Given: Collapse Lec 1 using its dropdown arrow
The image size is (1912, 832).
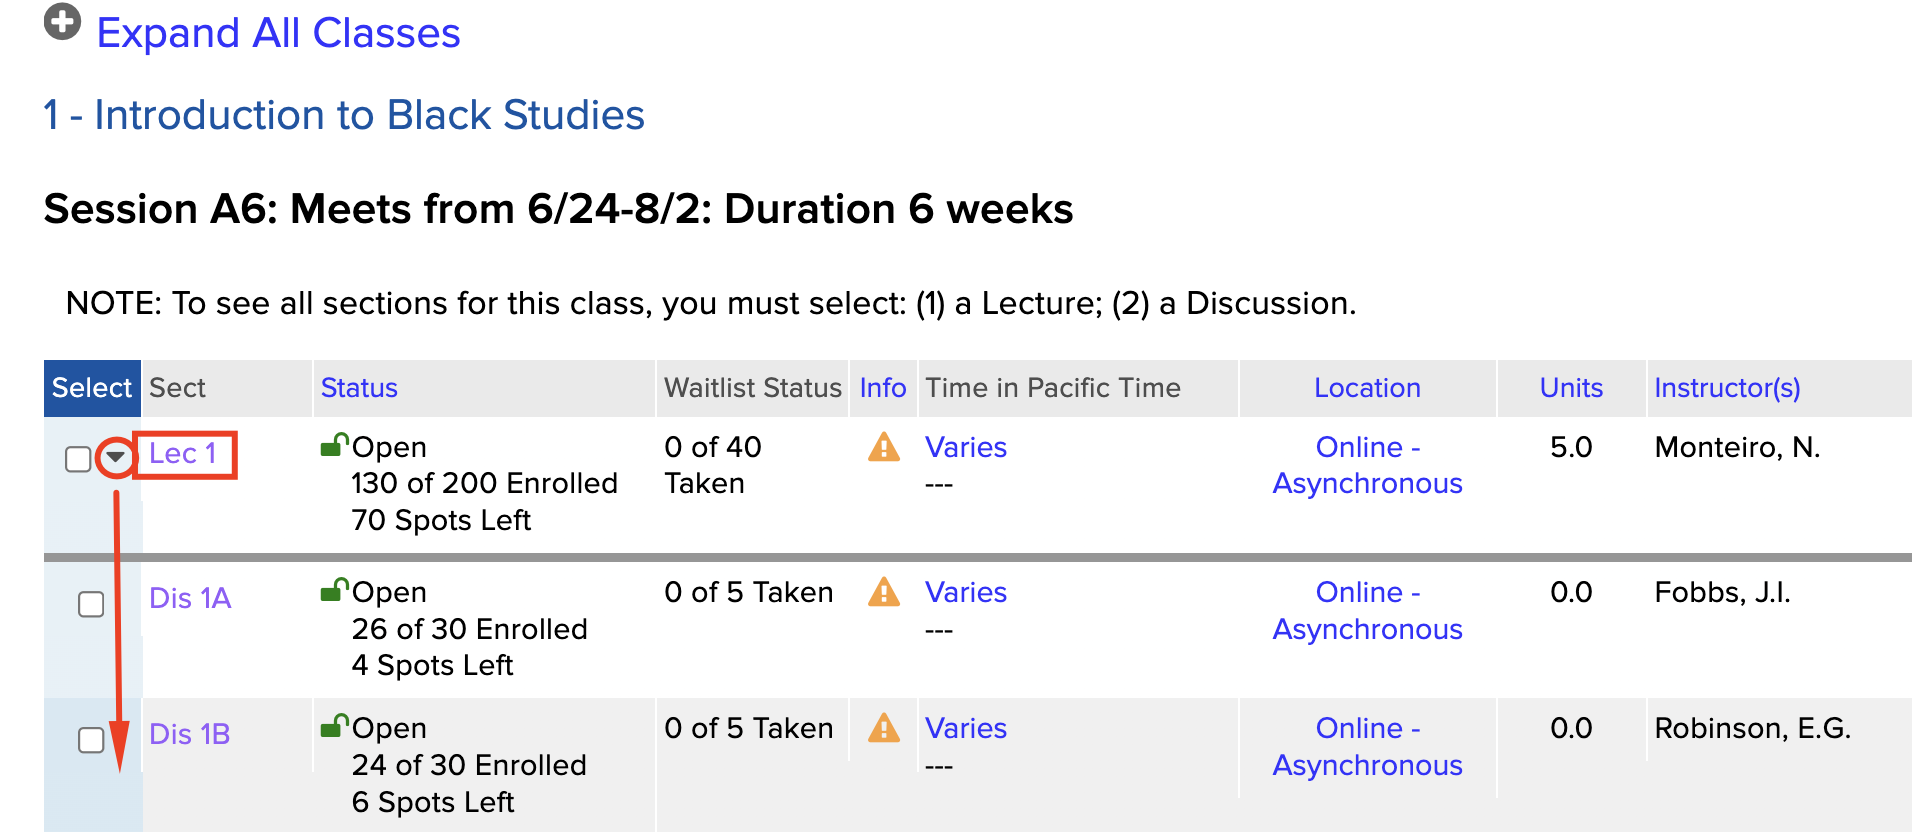Looking at the screenshot, I should coord(116,458).
